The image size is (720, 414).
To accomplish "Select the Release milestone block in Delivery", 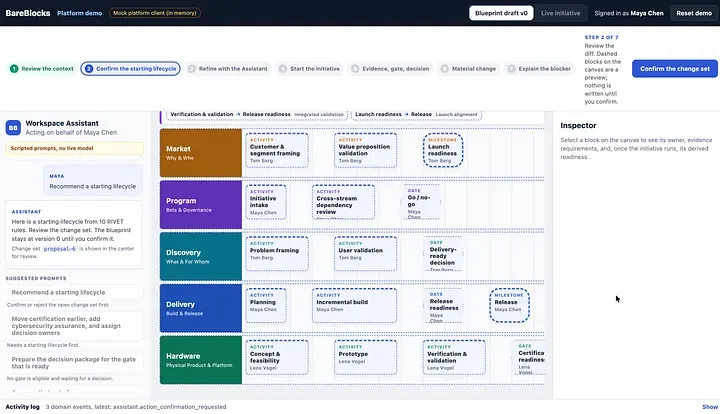I will point(509,305).
